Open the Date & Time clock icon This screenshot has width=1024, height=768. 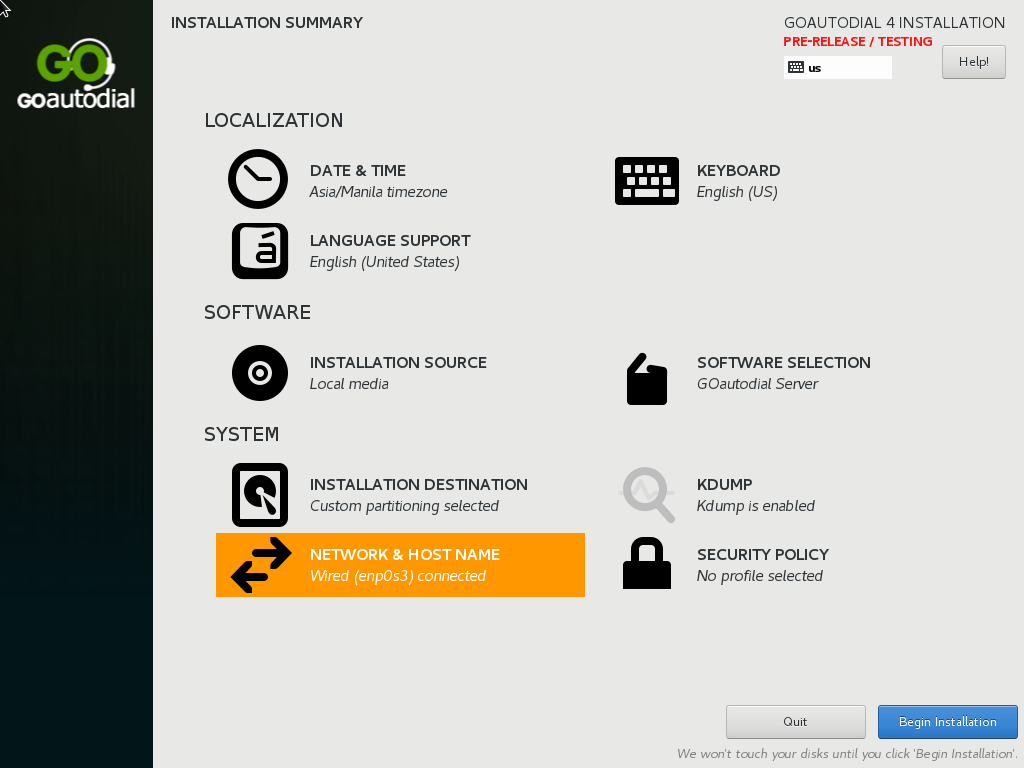(x=258, y=179)
